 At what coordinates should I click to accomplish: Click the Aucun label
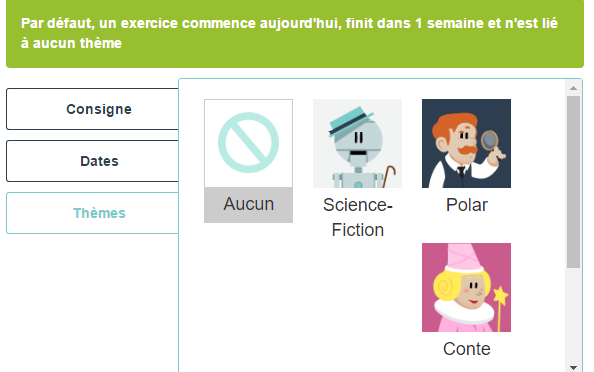point(249,204)
